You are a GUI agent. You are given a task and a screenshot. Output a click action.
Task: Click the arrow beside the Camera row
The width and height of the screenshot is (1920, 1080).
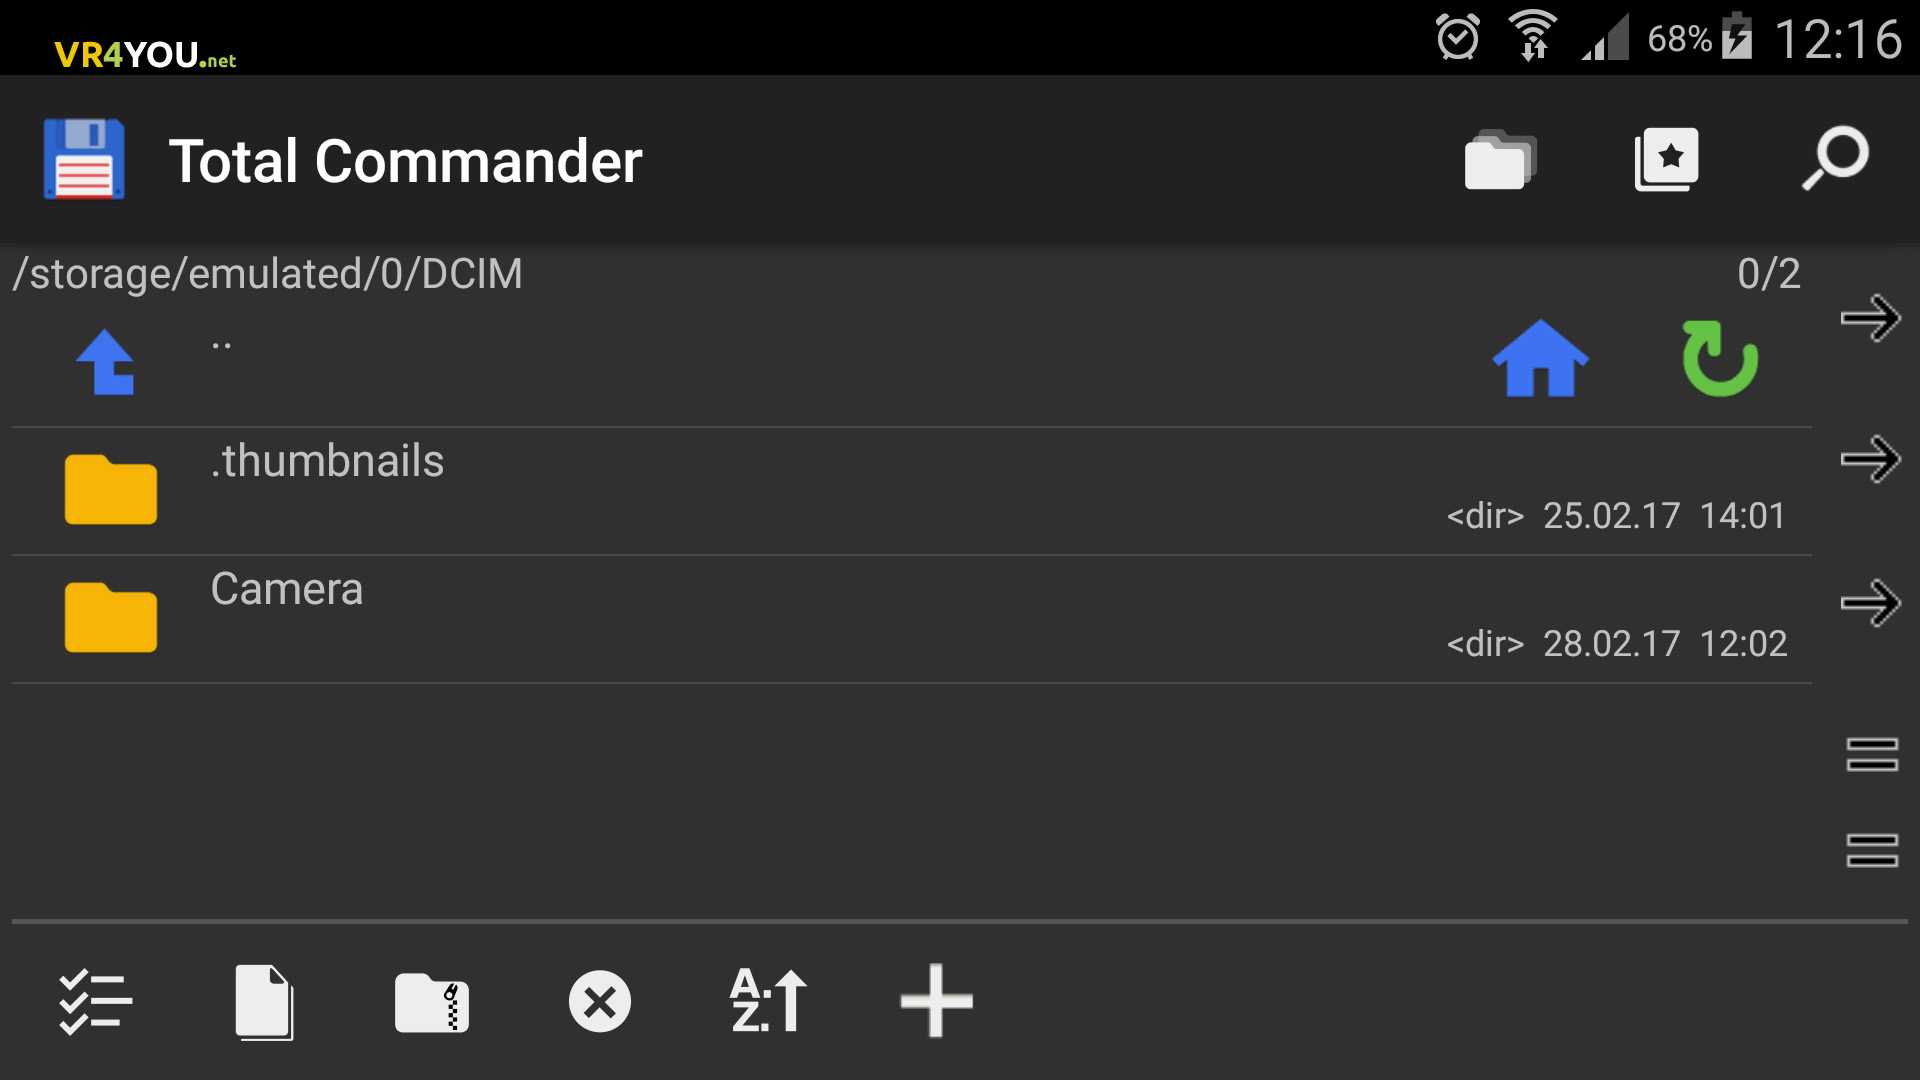[1870, 603]
